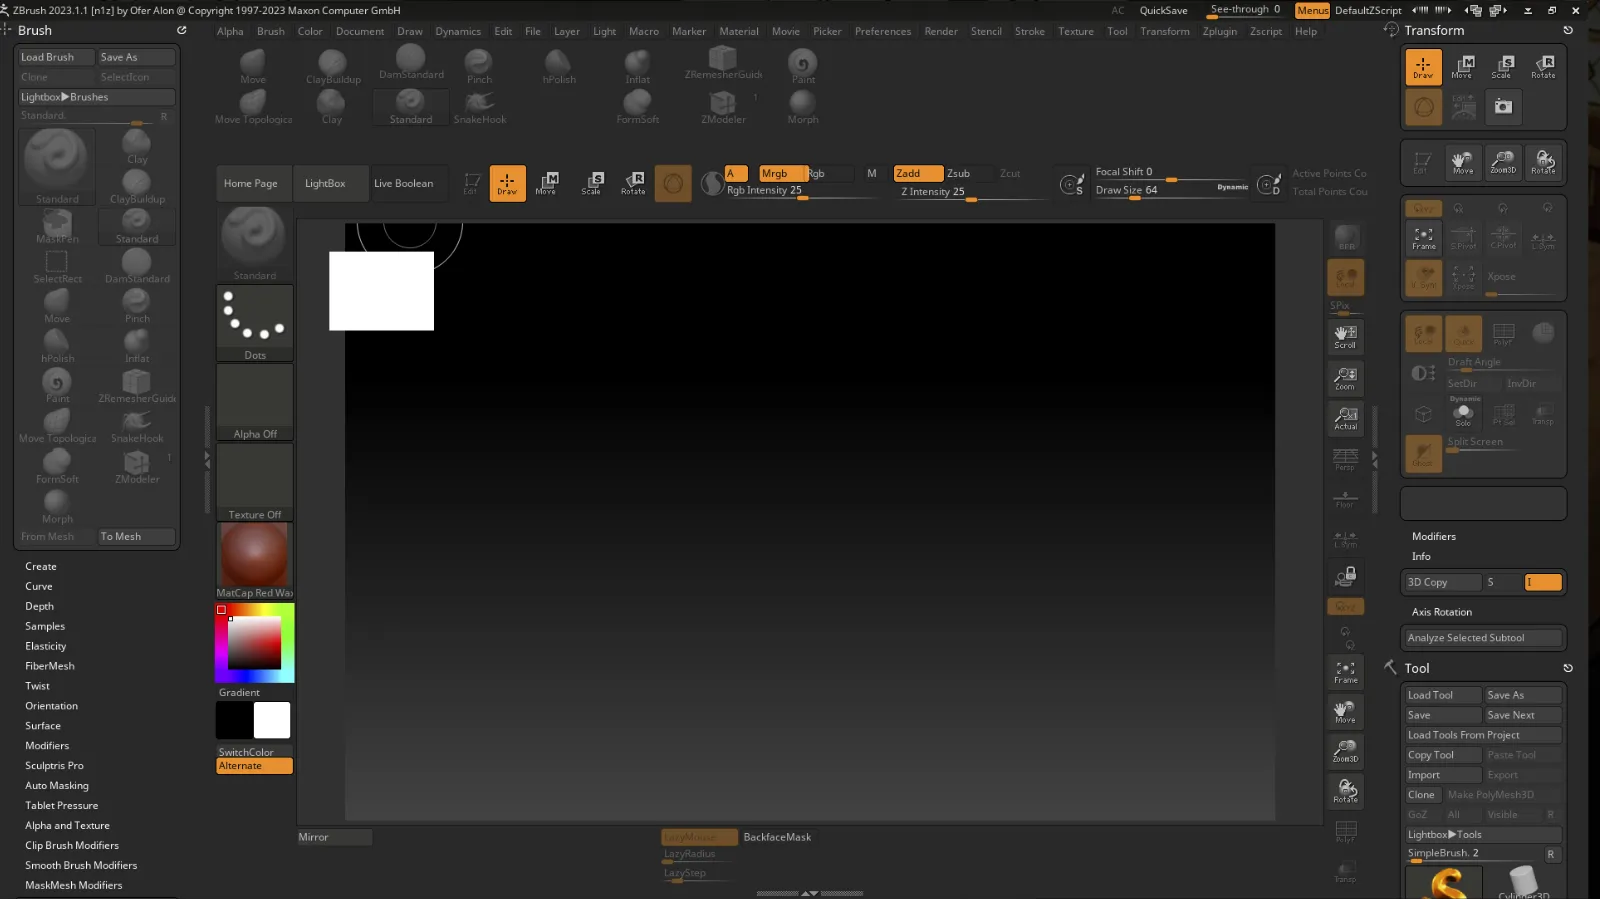Image resolution: width=1600 pixels, height=900 pixels.
Task: Select the DamStandard brush in Brush palette
Action: [137, 266]
